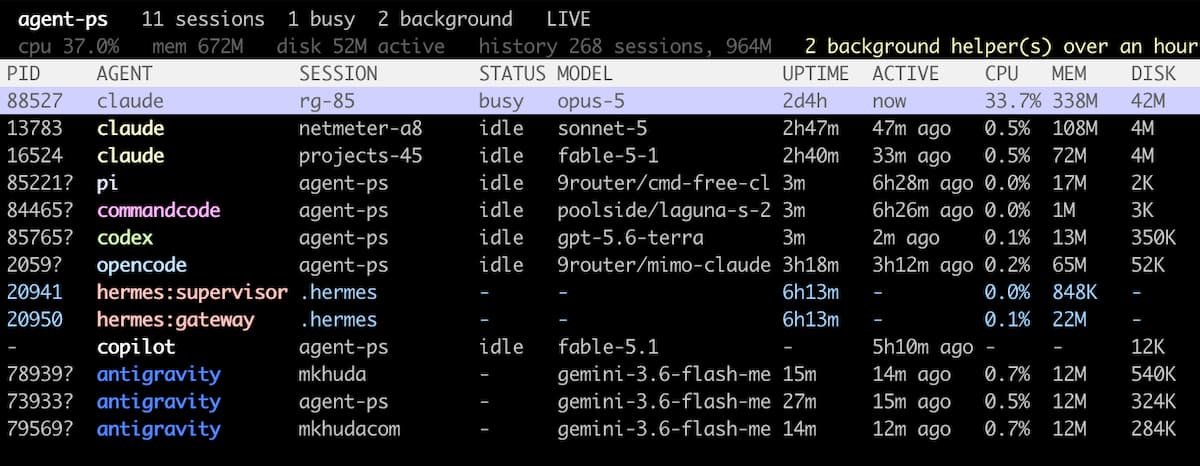1200x466 pixels.
Task: Click the LIVE indicator
Action: click(568, 19)
